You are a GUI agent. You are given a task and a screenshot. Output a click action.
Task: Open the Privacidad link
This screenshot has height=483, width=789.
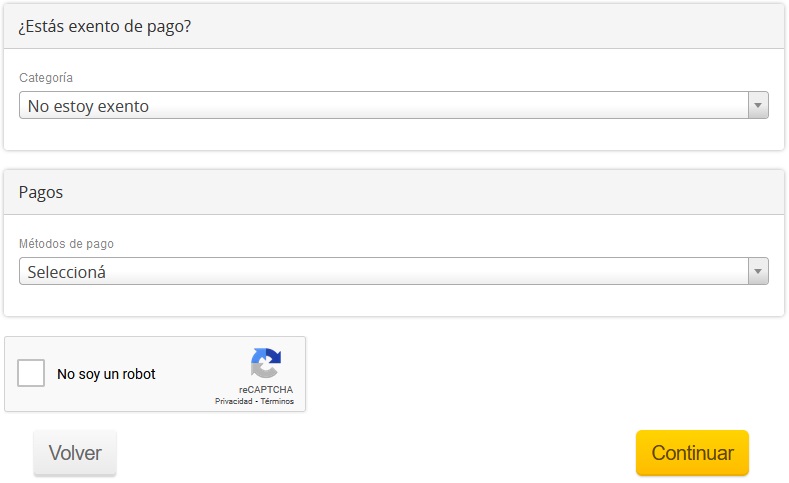click(234, 401)
